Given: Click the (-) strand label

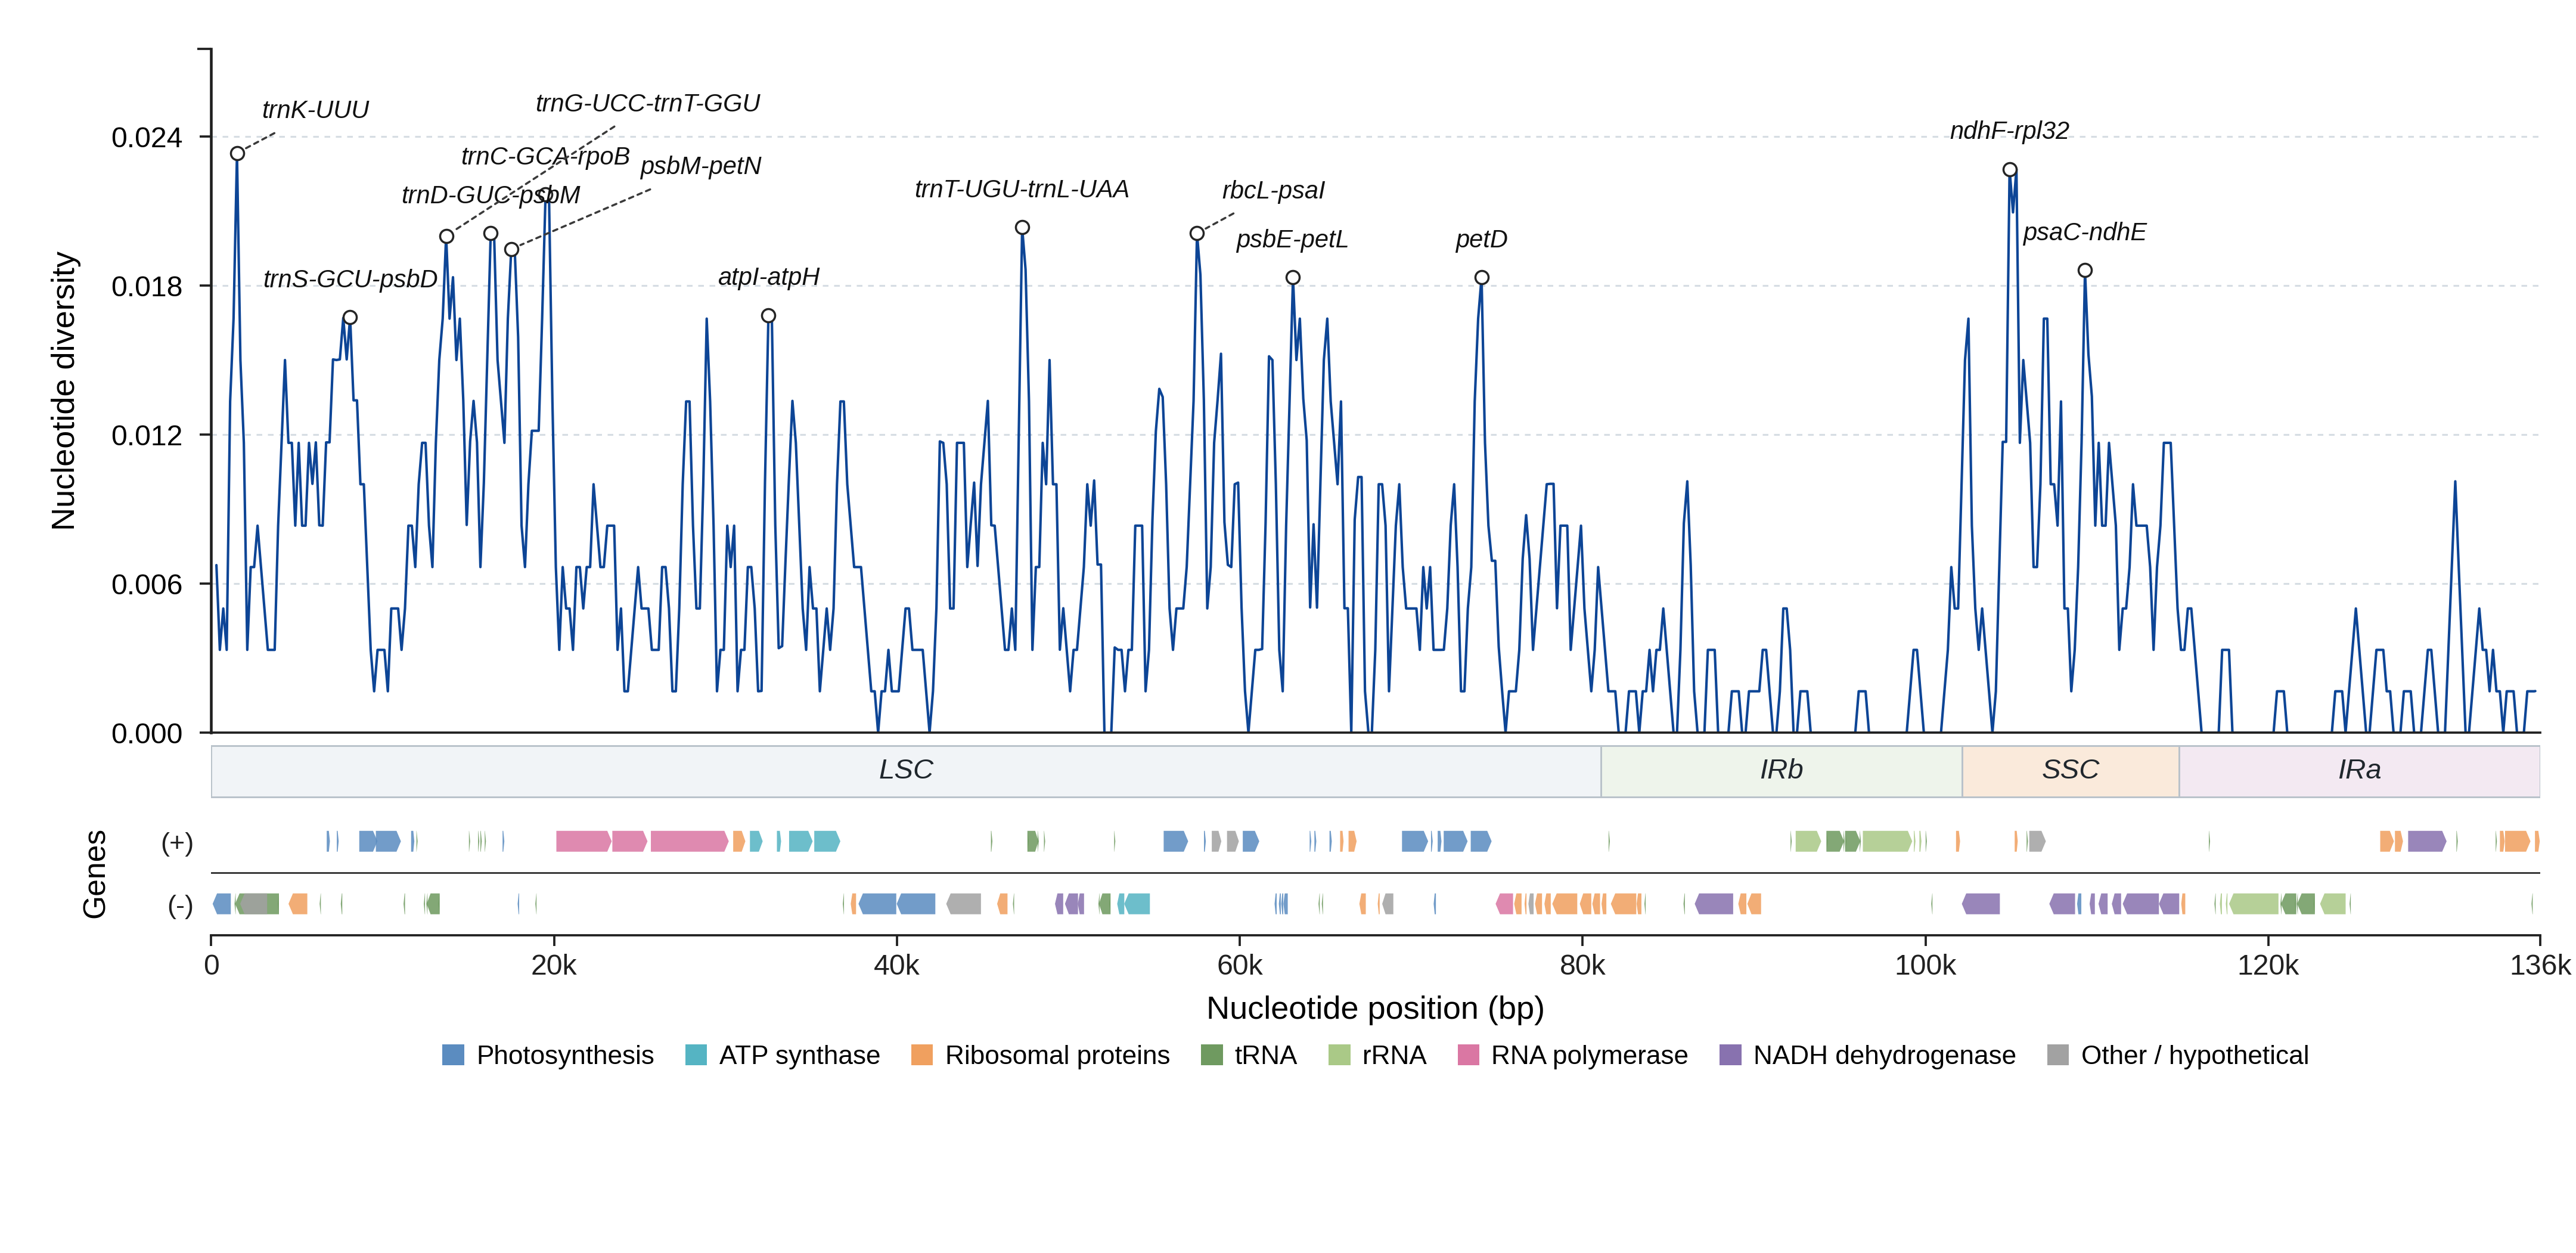Looking at the screenshot, I should click(179, 906).
